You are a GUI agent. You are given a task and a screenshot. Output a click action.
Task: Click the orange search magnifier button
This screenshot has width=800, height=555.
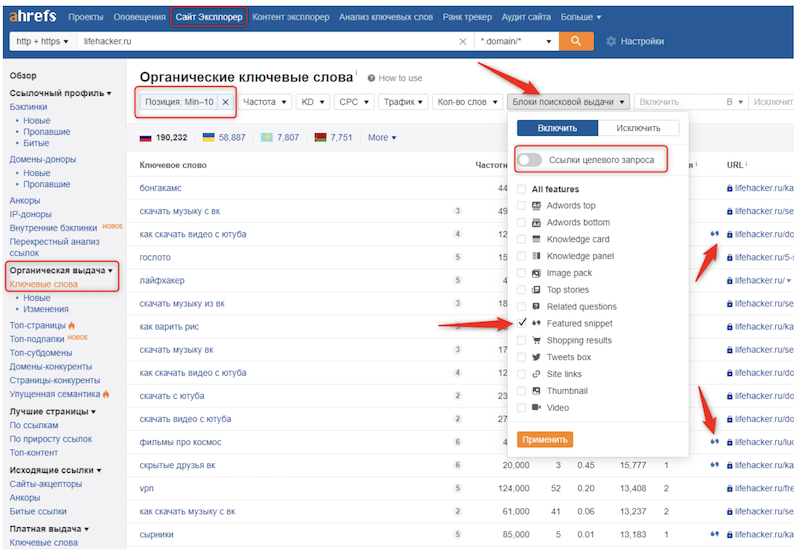(x=576, y=41)
